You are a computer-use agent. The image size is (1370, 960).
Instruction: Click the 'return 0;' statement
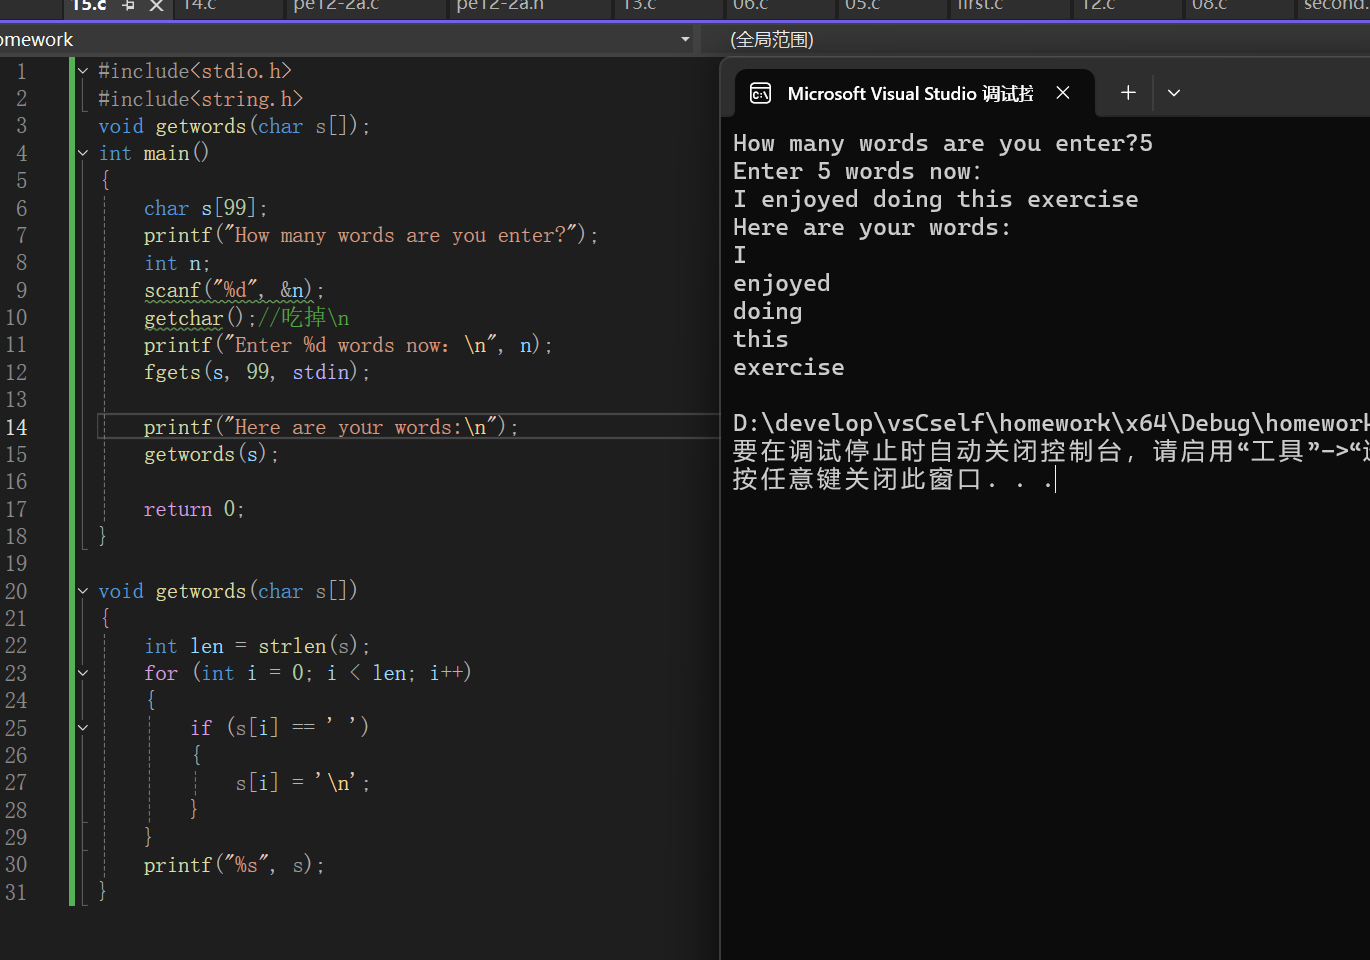[194, 509]
